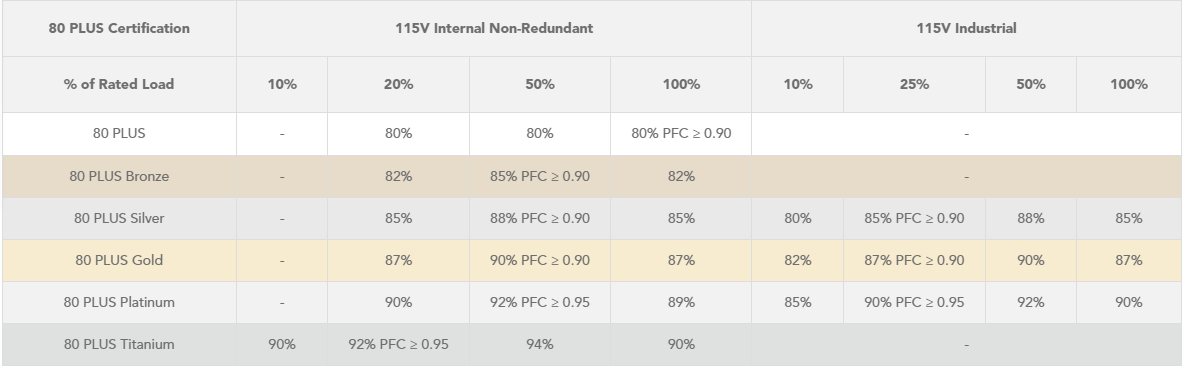
Task: Click the 80 PLUS Silver row label
Action: (x=119, y=218)
